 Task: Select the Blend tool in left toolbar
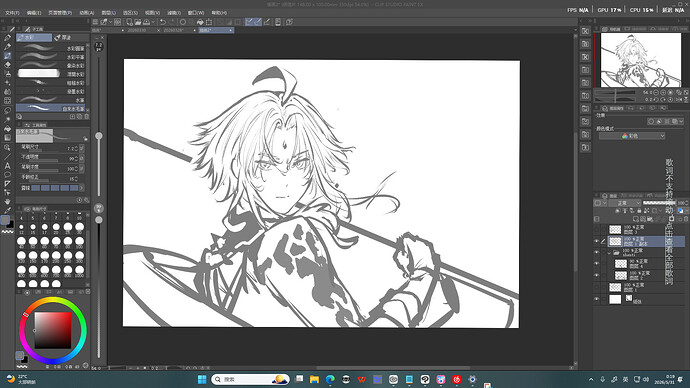point(7,92)
